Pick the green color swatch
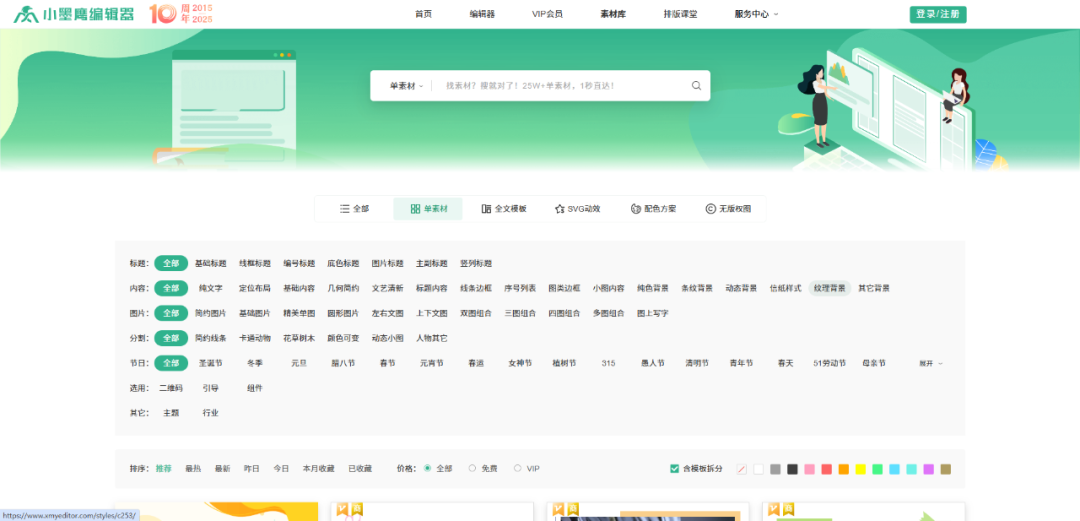1080x521 pixels. [878, 469]
